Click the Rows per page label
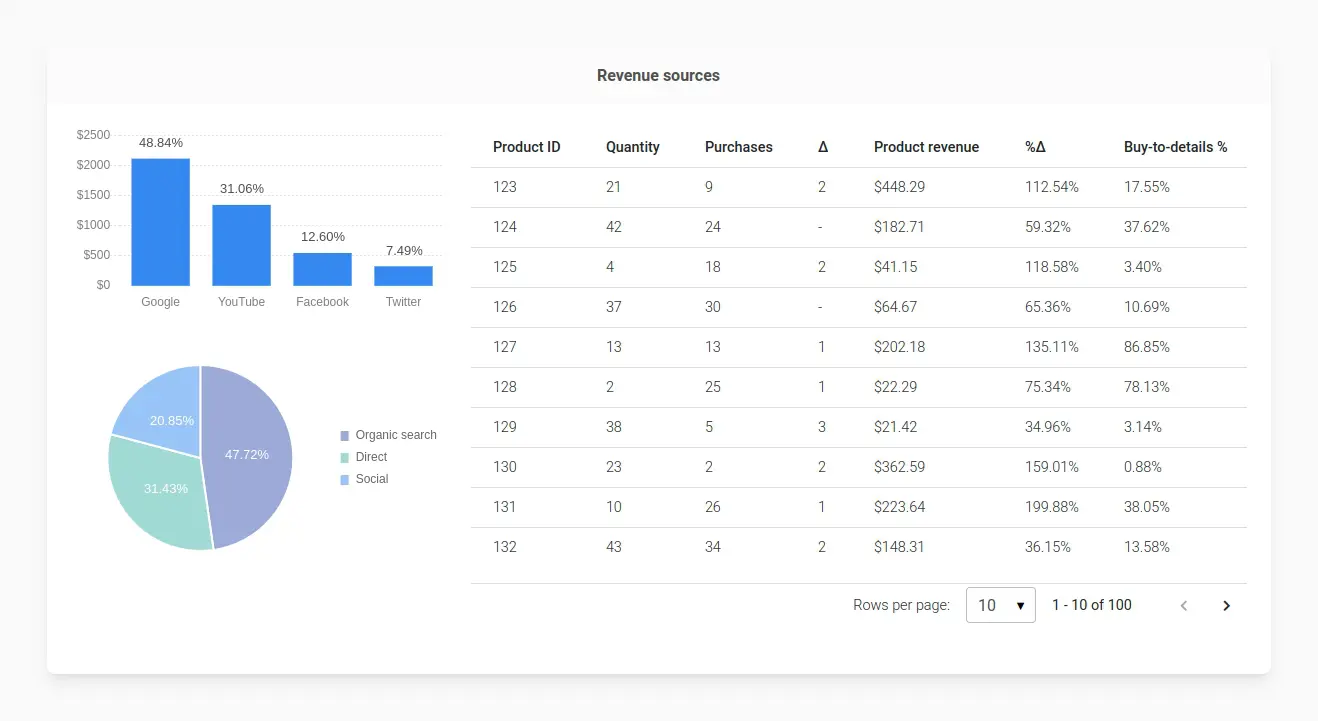 click(x=901, y=605)
